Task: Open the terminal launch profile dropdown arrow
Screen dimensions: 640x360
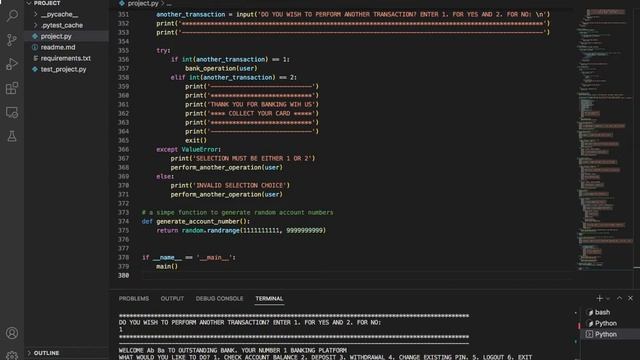Action: coord(608,299)
